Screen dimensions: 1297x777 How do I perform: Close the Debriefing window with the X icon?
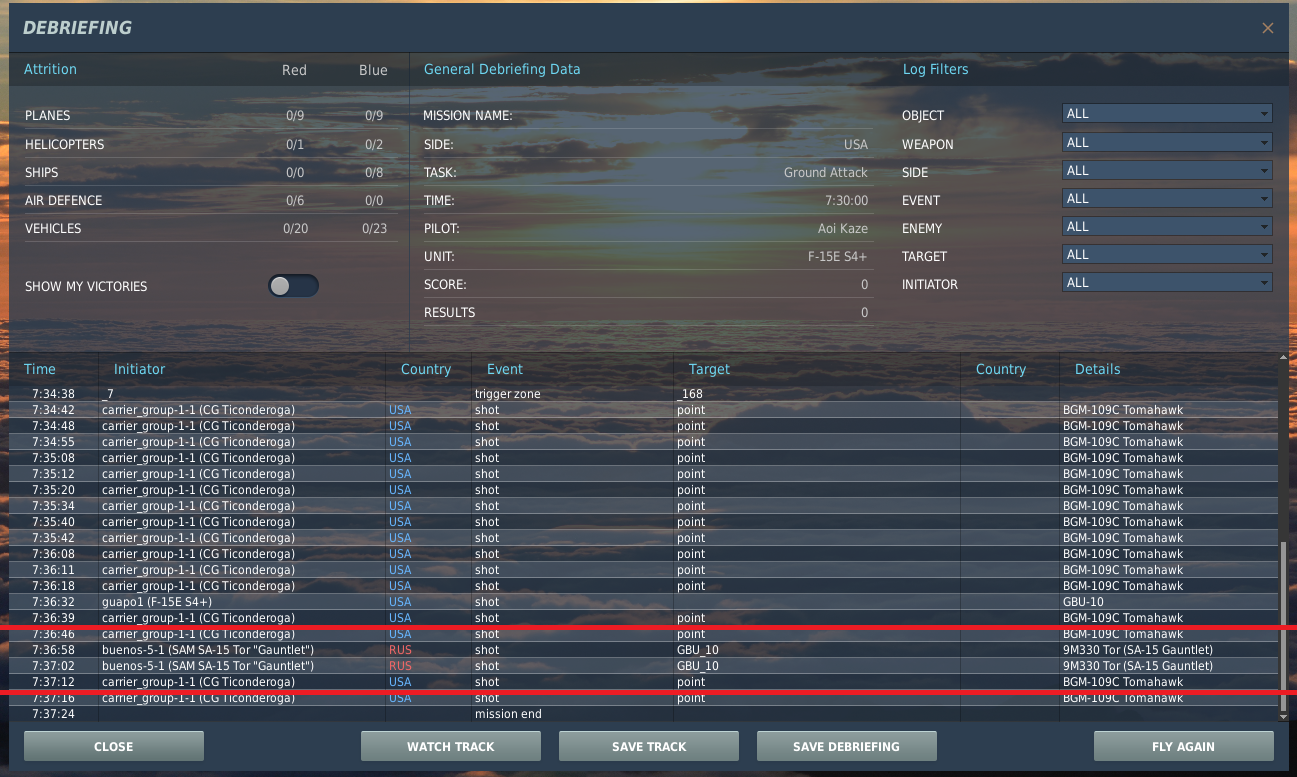click(1267, 28)
